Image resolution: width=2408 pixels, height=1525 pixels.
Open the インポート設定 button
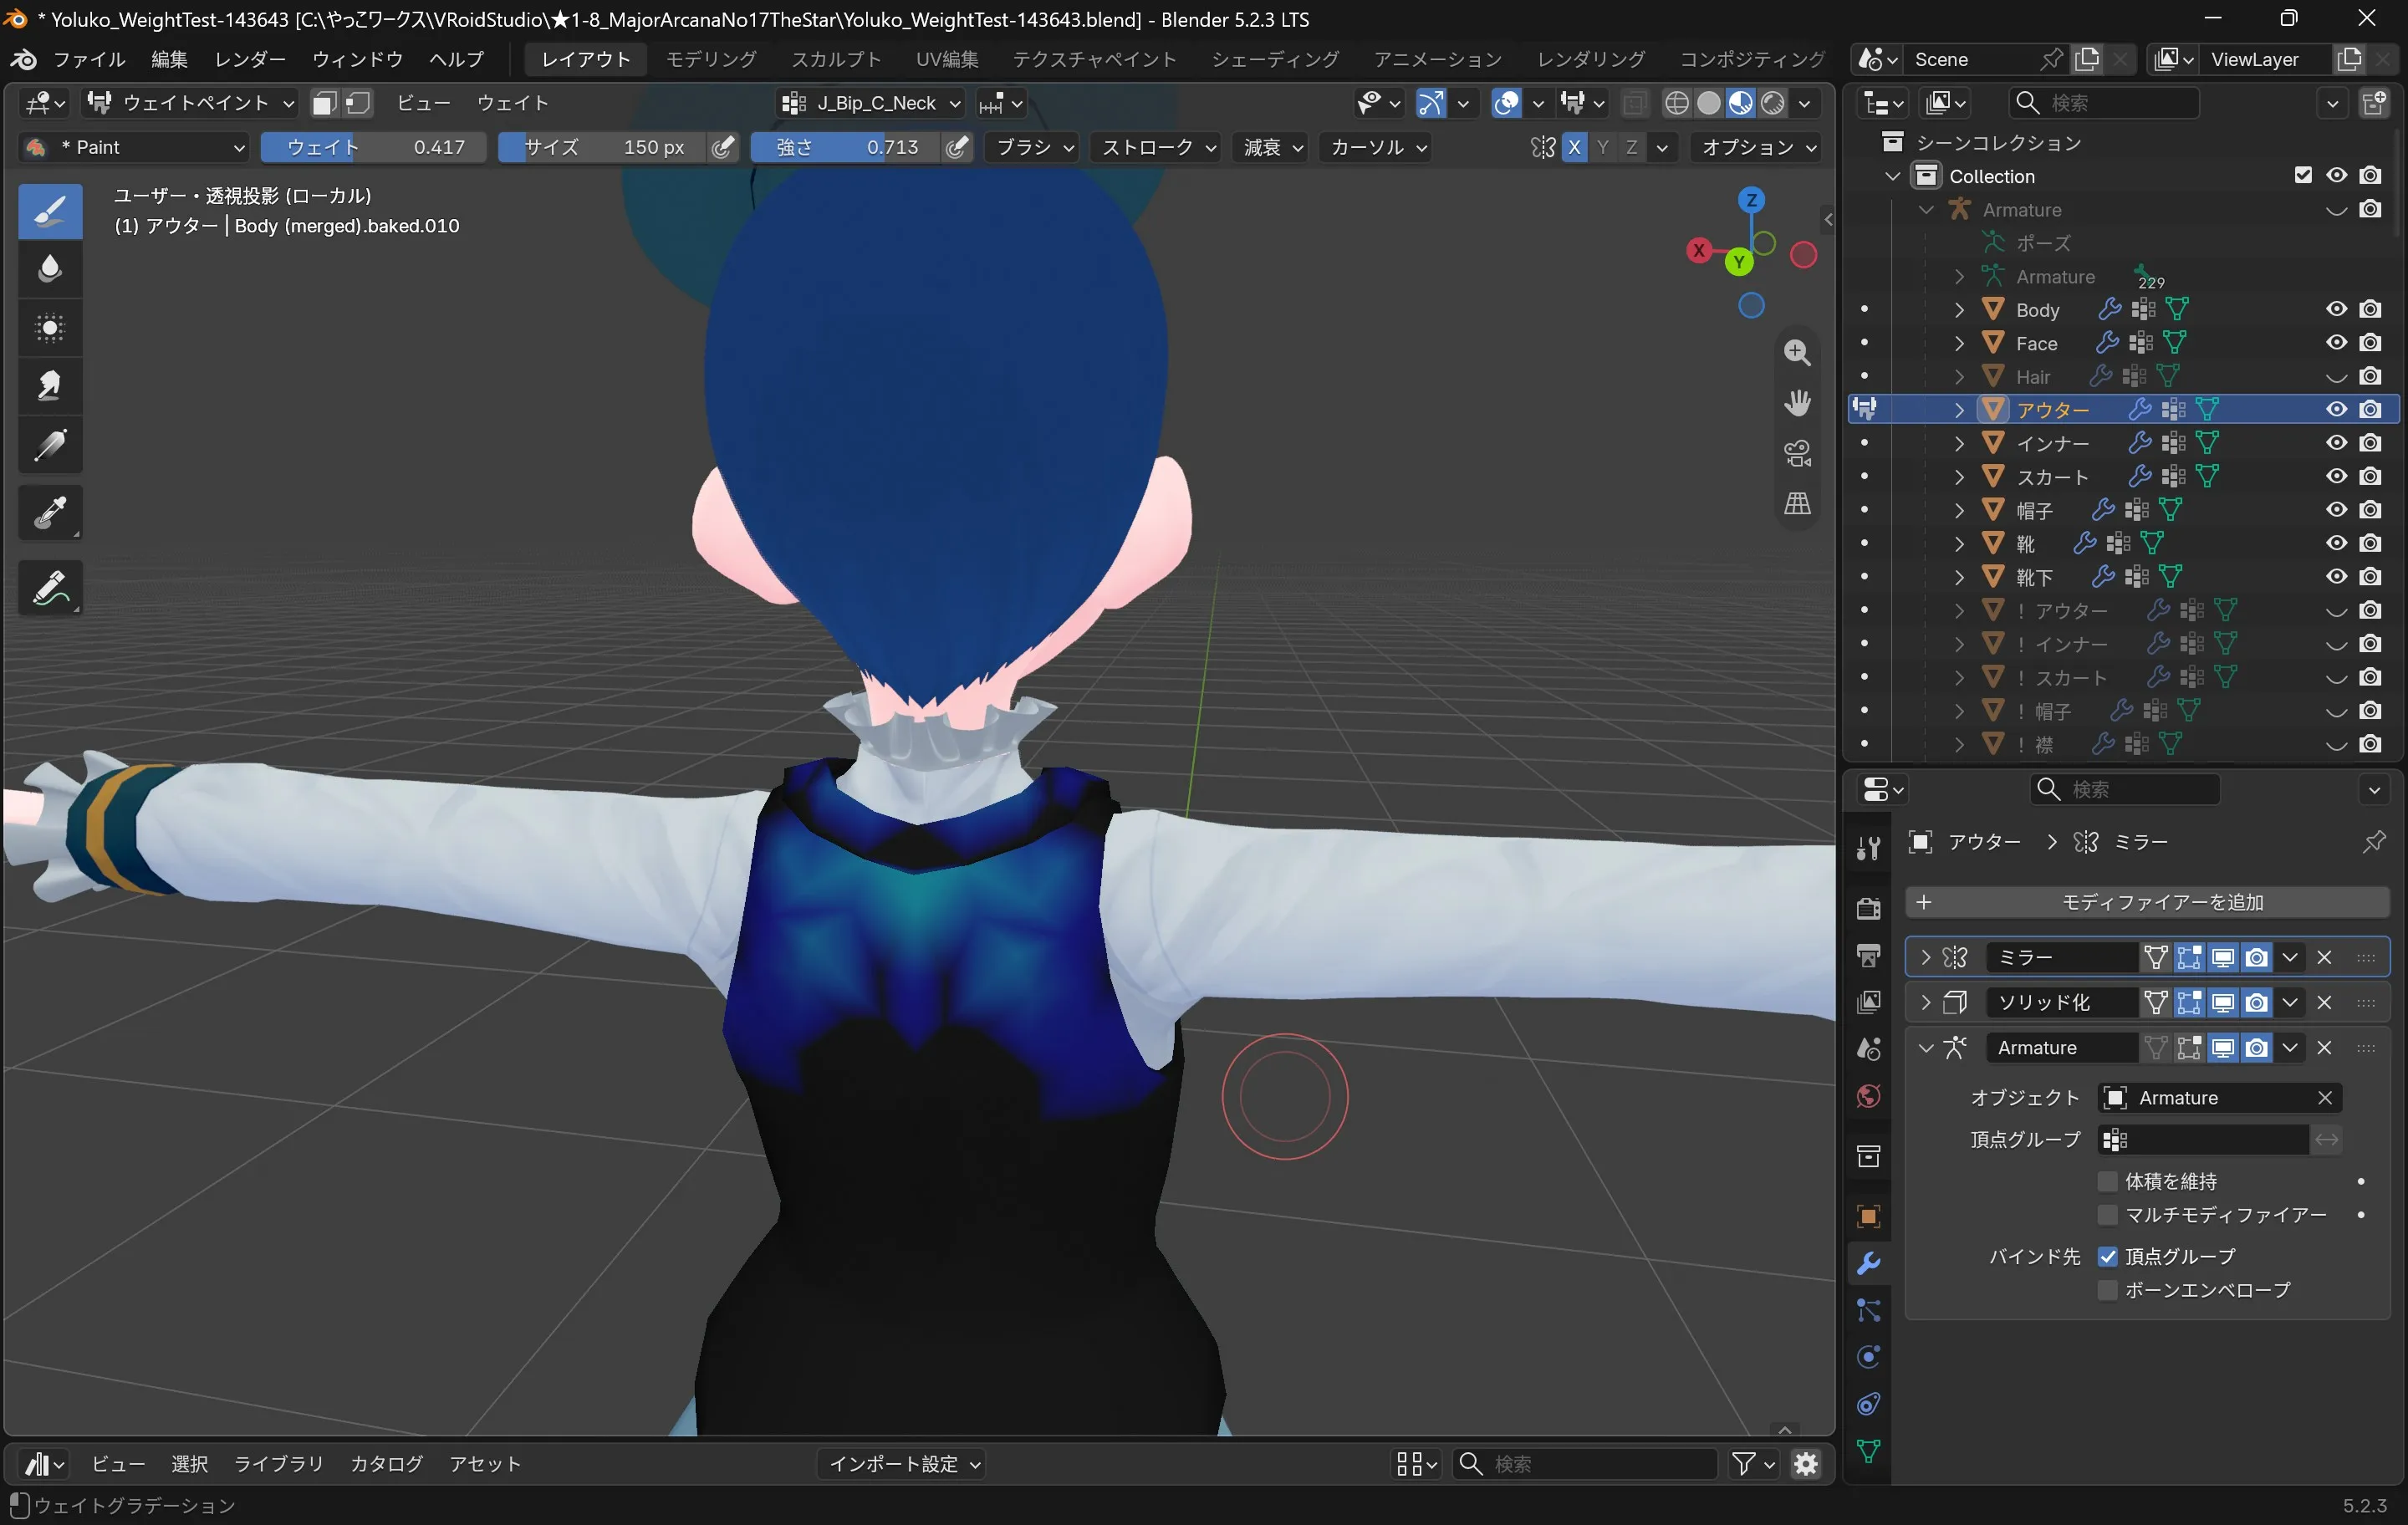pyautogui.click(x=903, y=1463)
